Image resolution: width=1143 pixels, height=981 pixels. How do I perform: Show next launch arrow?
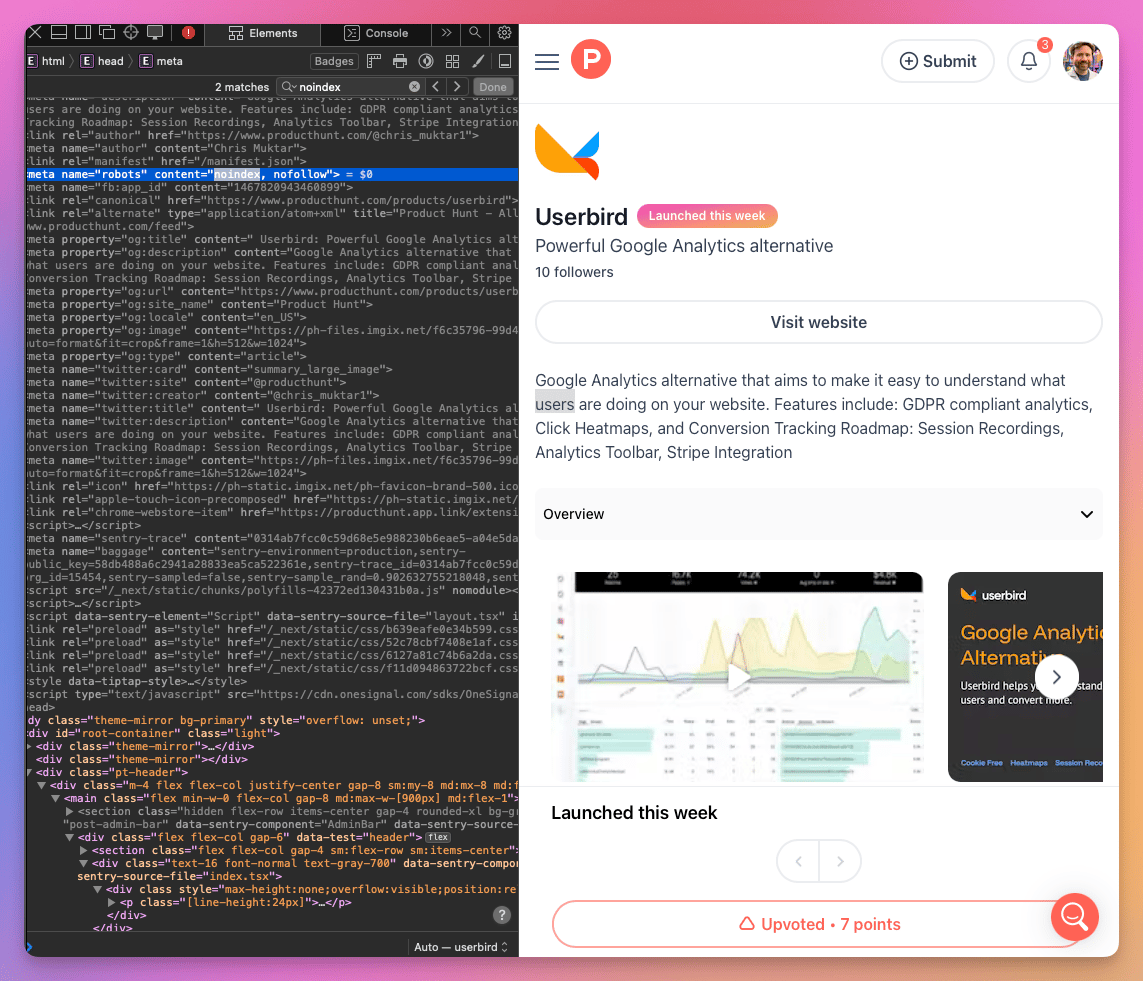[x=840, y=861]
